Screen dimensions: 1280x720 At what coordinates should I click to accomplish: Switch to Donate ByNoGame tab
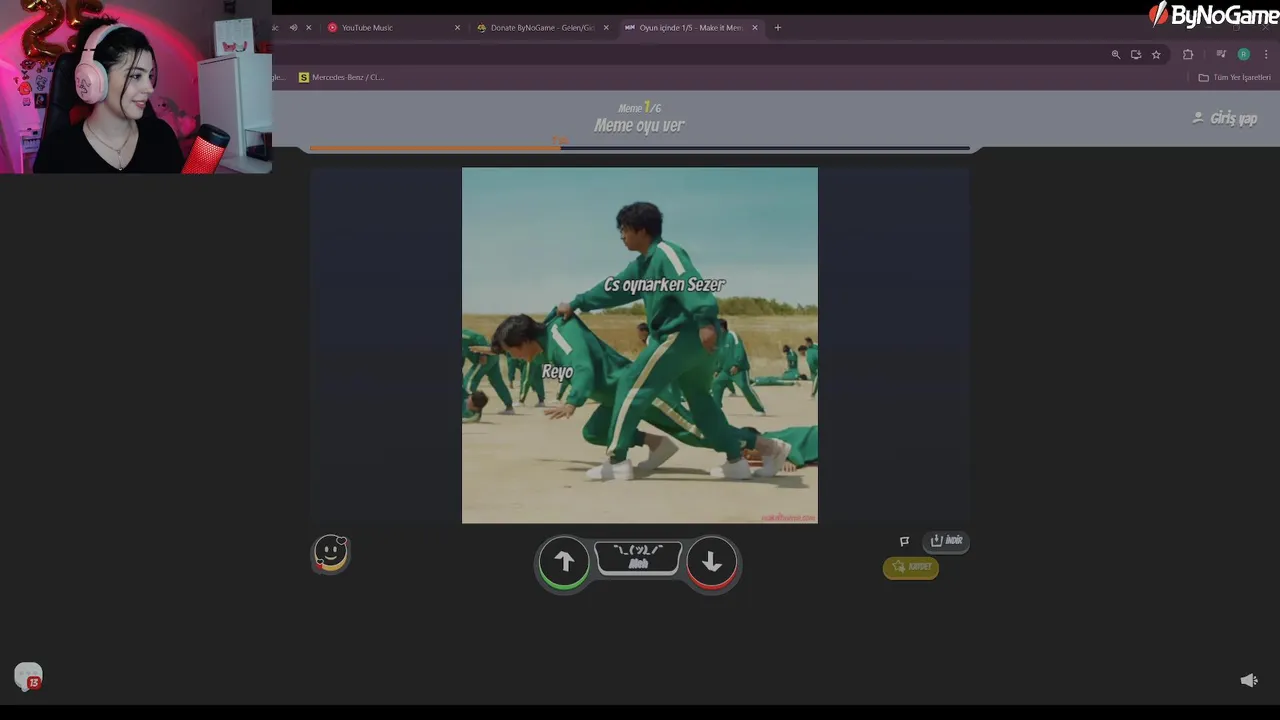542,28
